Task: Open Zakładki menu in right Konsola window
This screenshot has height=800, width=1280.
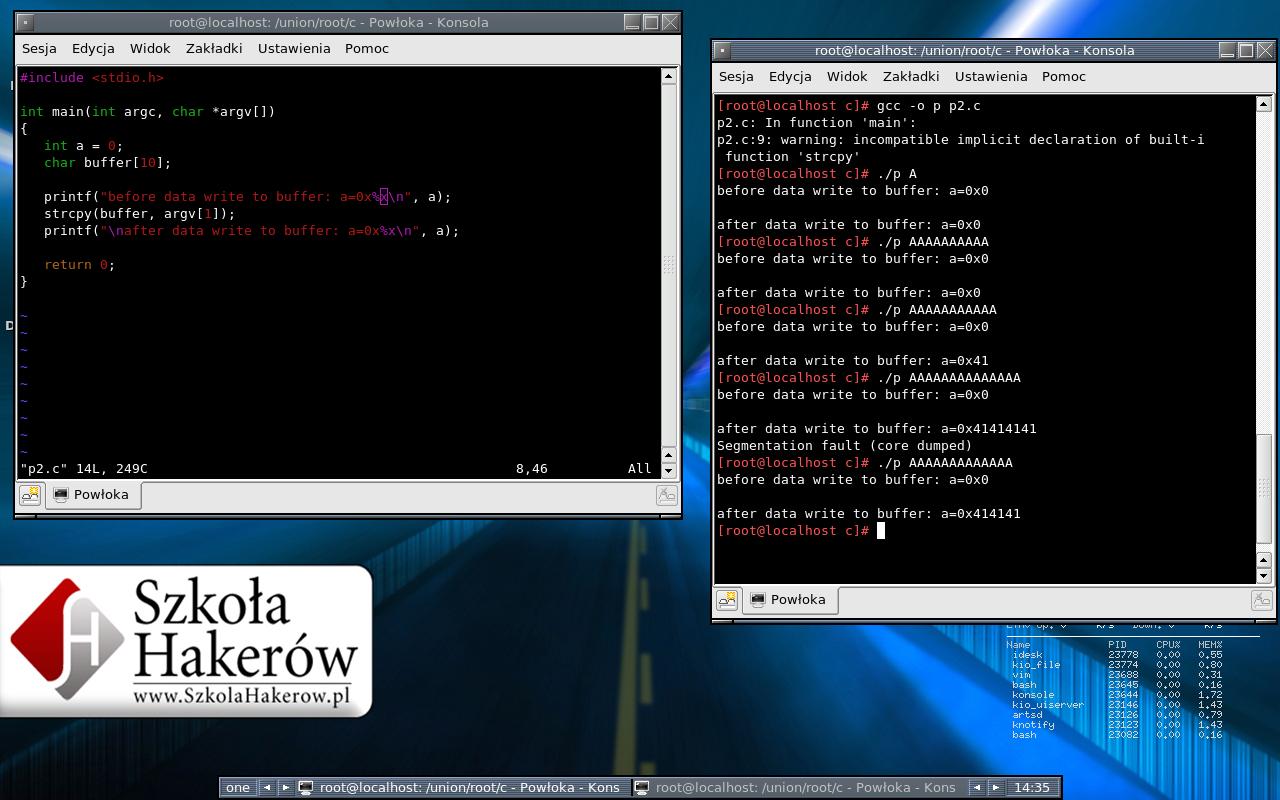Action: point(911,76)
